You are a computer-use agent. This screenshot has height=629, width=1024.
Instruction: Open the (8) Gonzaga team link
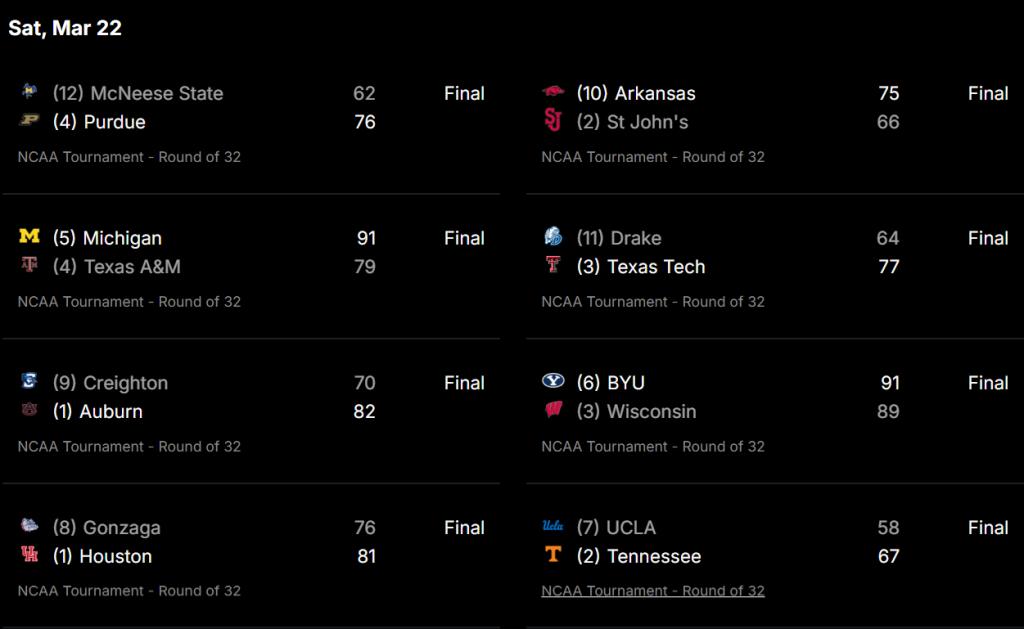click(107, 527)
